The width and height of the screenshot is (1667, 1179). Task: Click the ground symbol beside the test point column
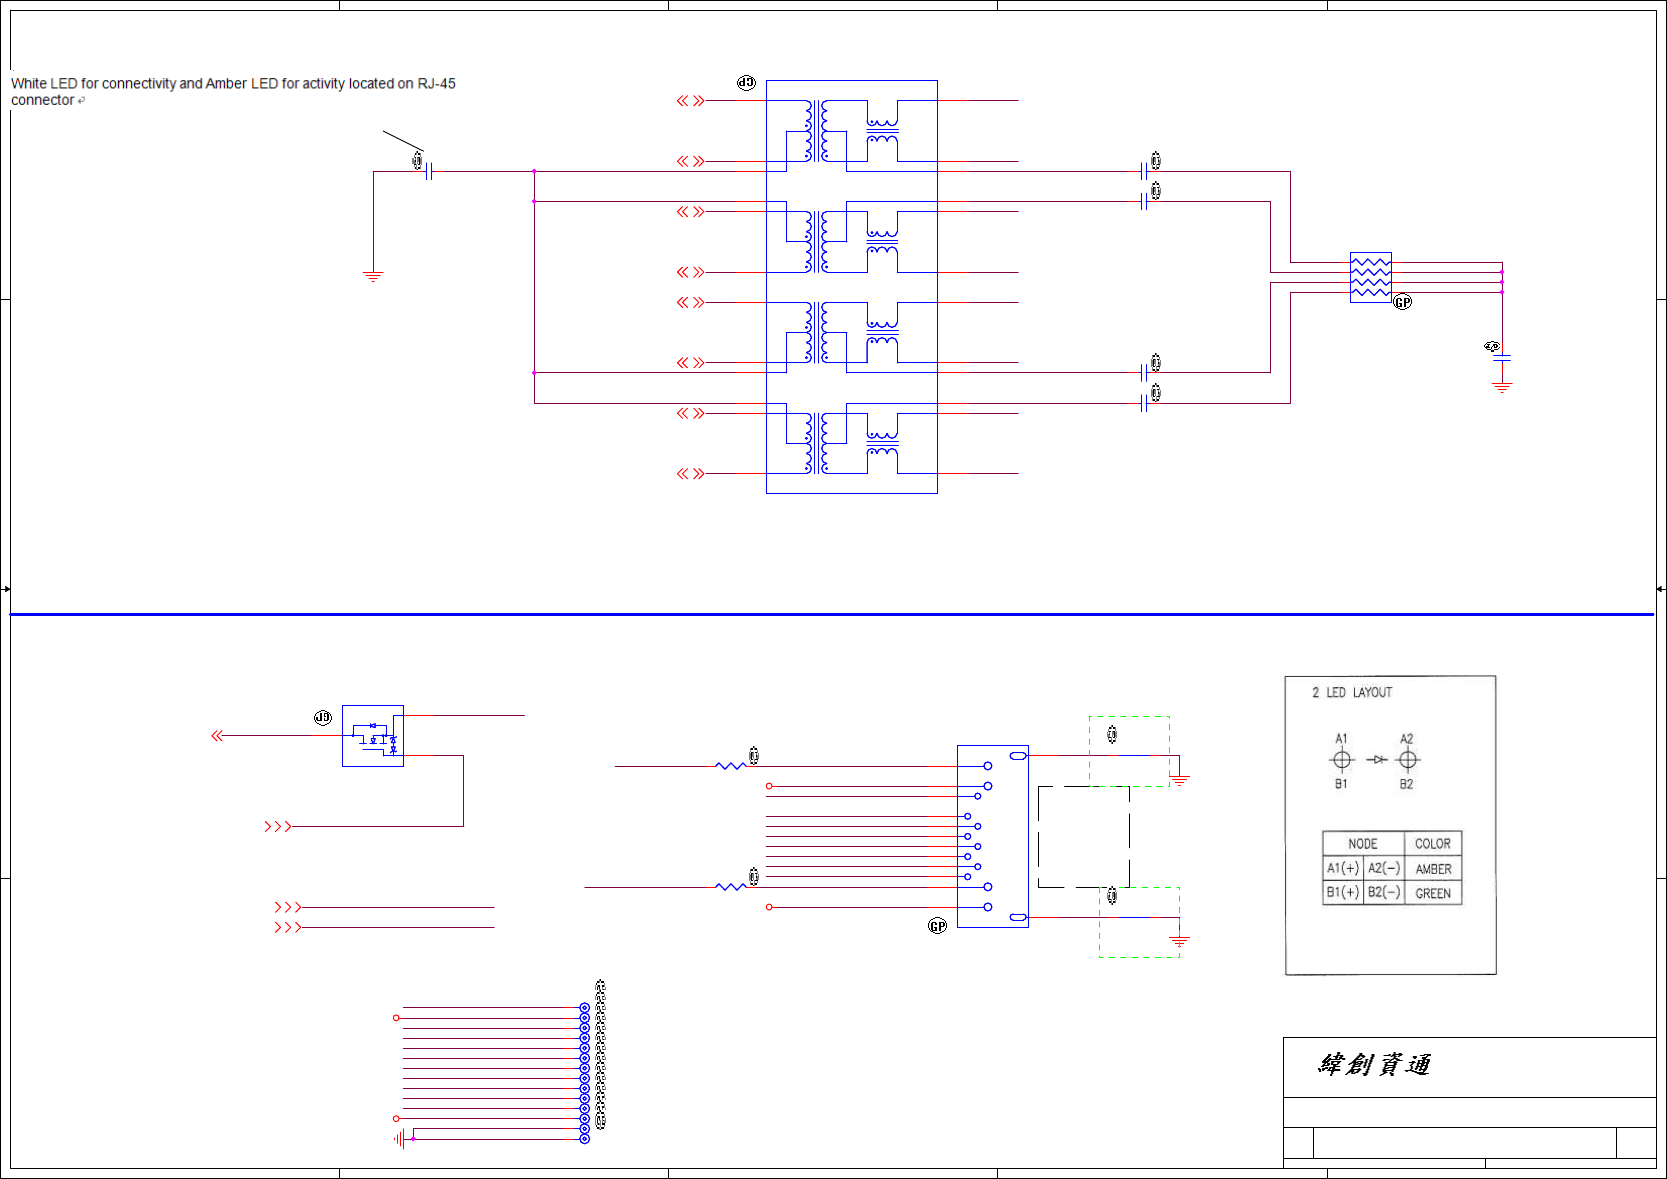400,1138
